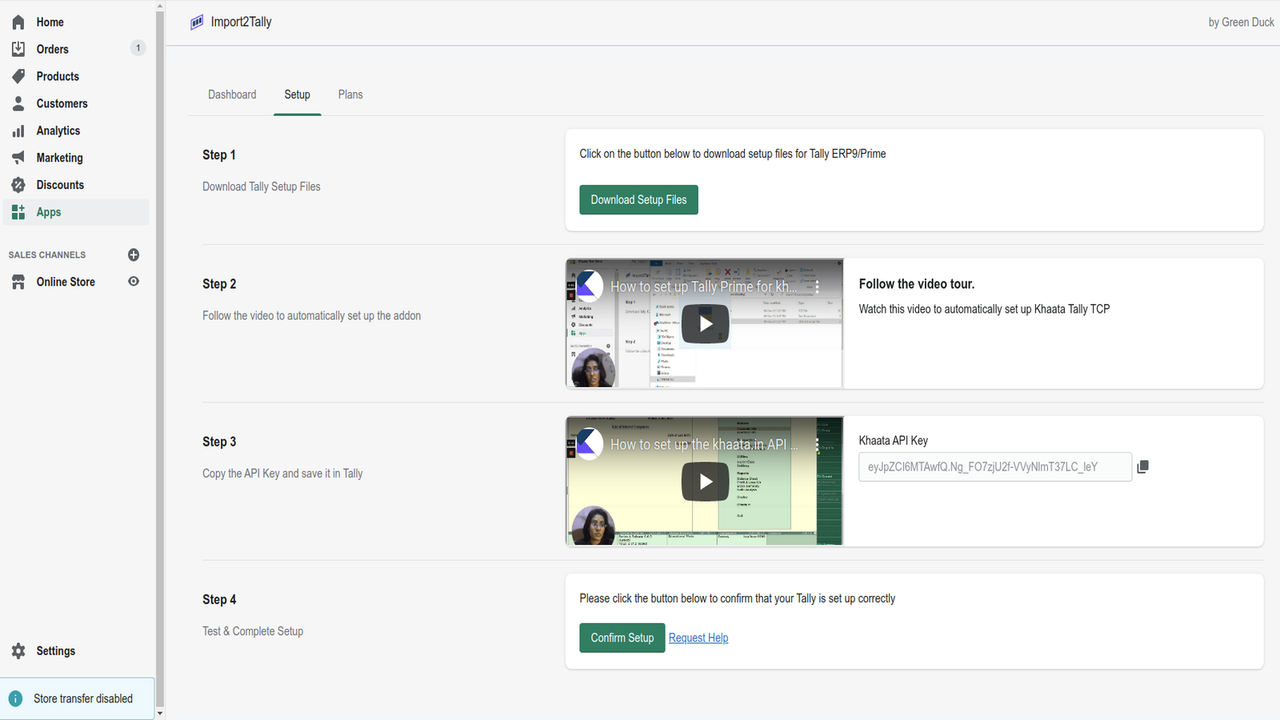The width and height of the screenshot is (1280, 720).
Task: Click the Marketing megaphone icon
Action: [18, 158]
